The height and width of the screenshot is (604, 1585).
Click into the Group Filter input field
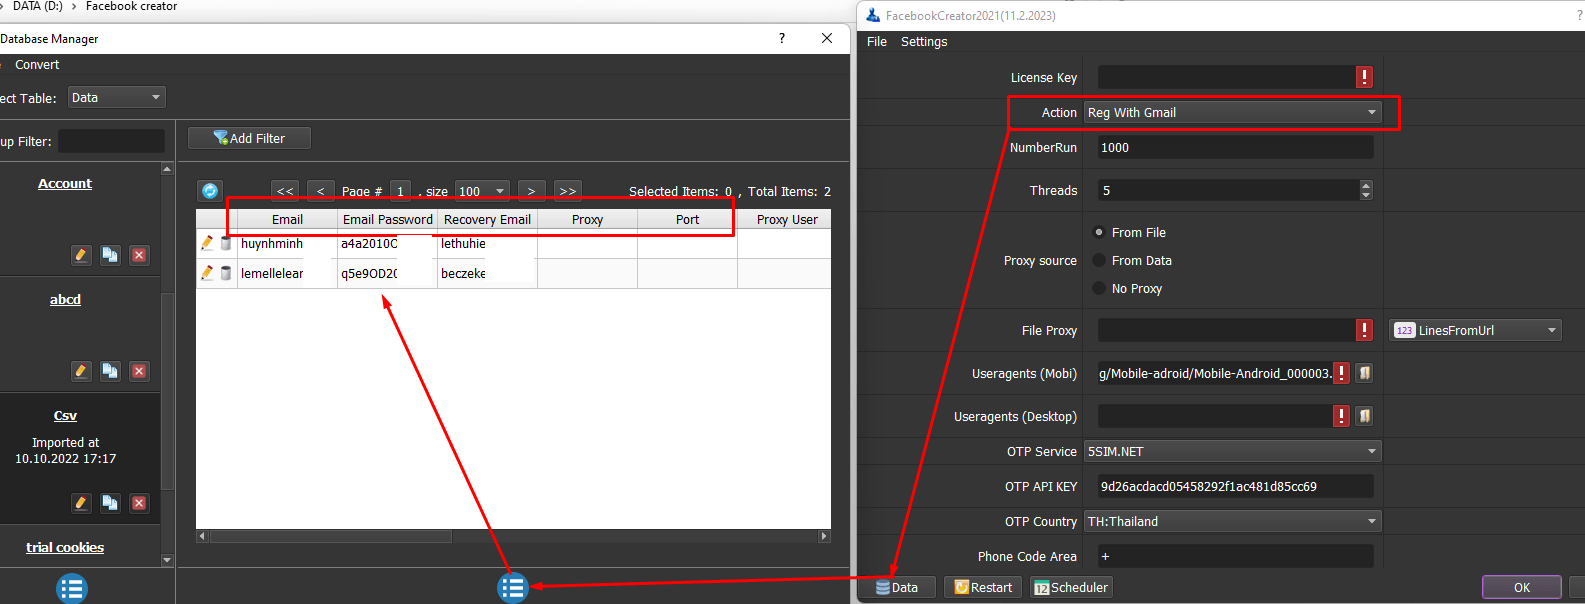112,141
